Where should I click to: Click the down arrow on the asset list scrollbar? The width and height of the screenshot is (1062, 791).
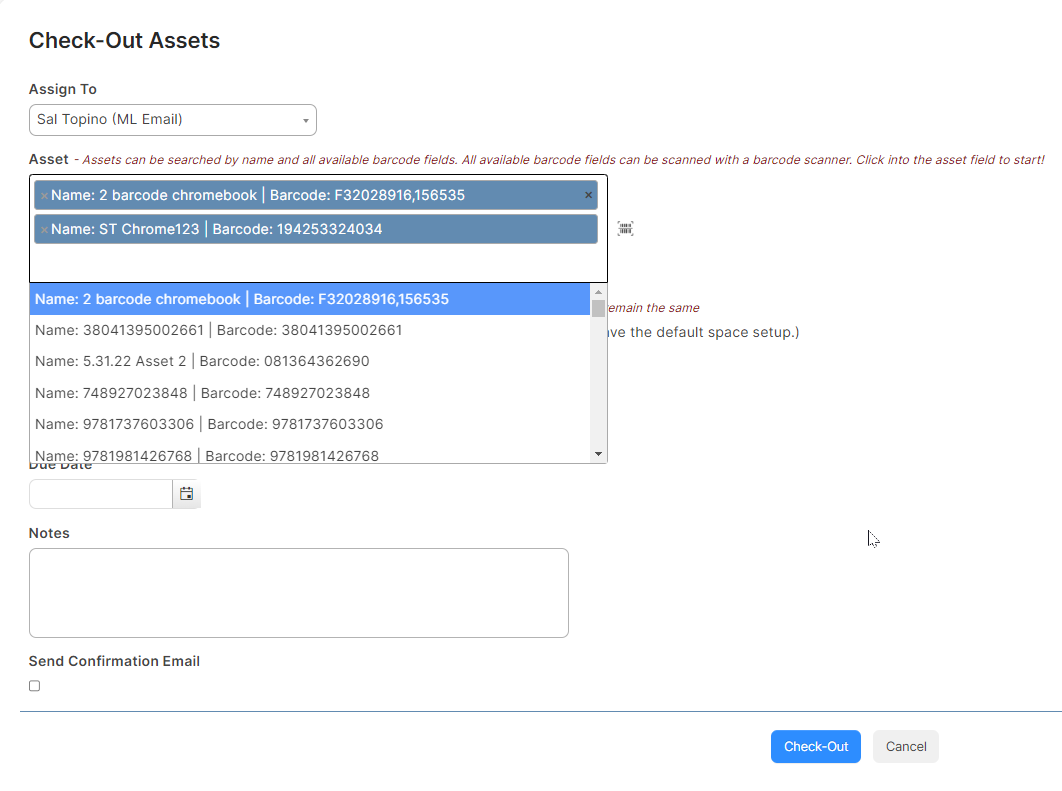600,453
